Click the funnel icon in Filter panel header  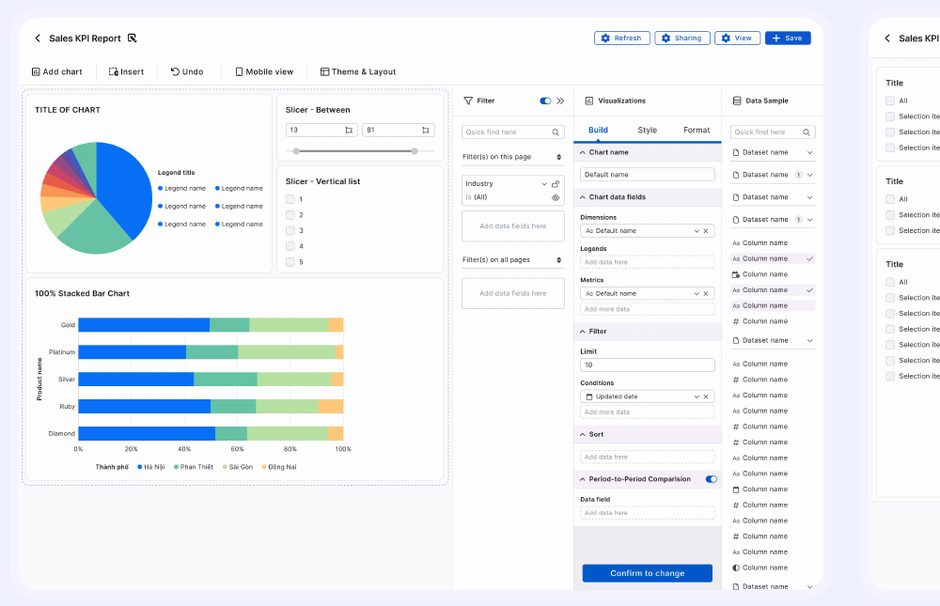tap(468, 101)
